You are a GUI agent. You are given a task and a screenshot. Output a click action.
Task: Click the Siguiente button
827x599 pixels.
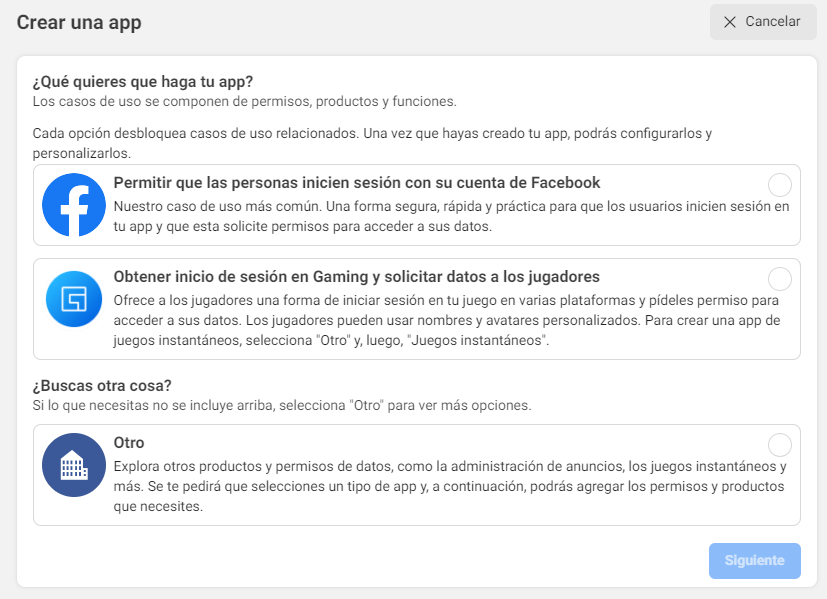(755, 561)
